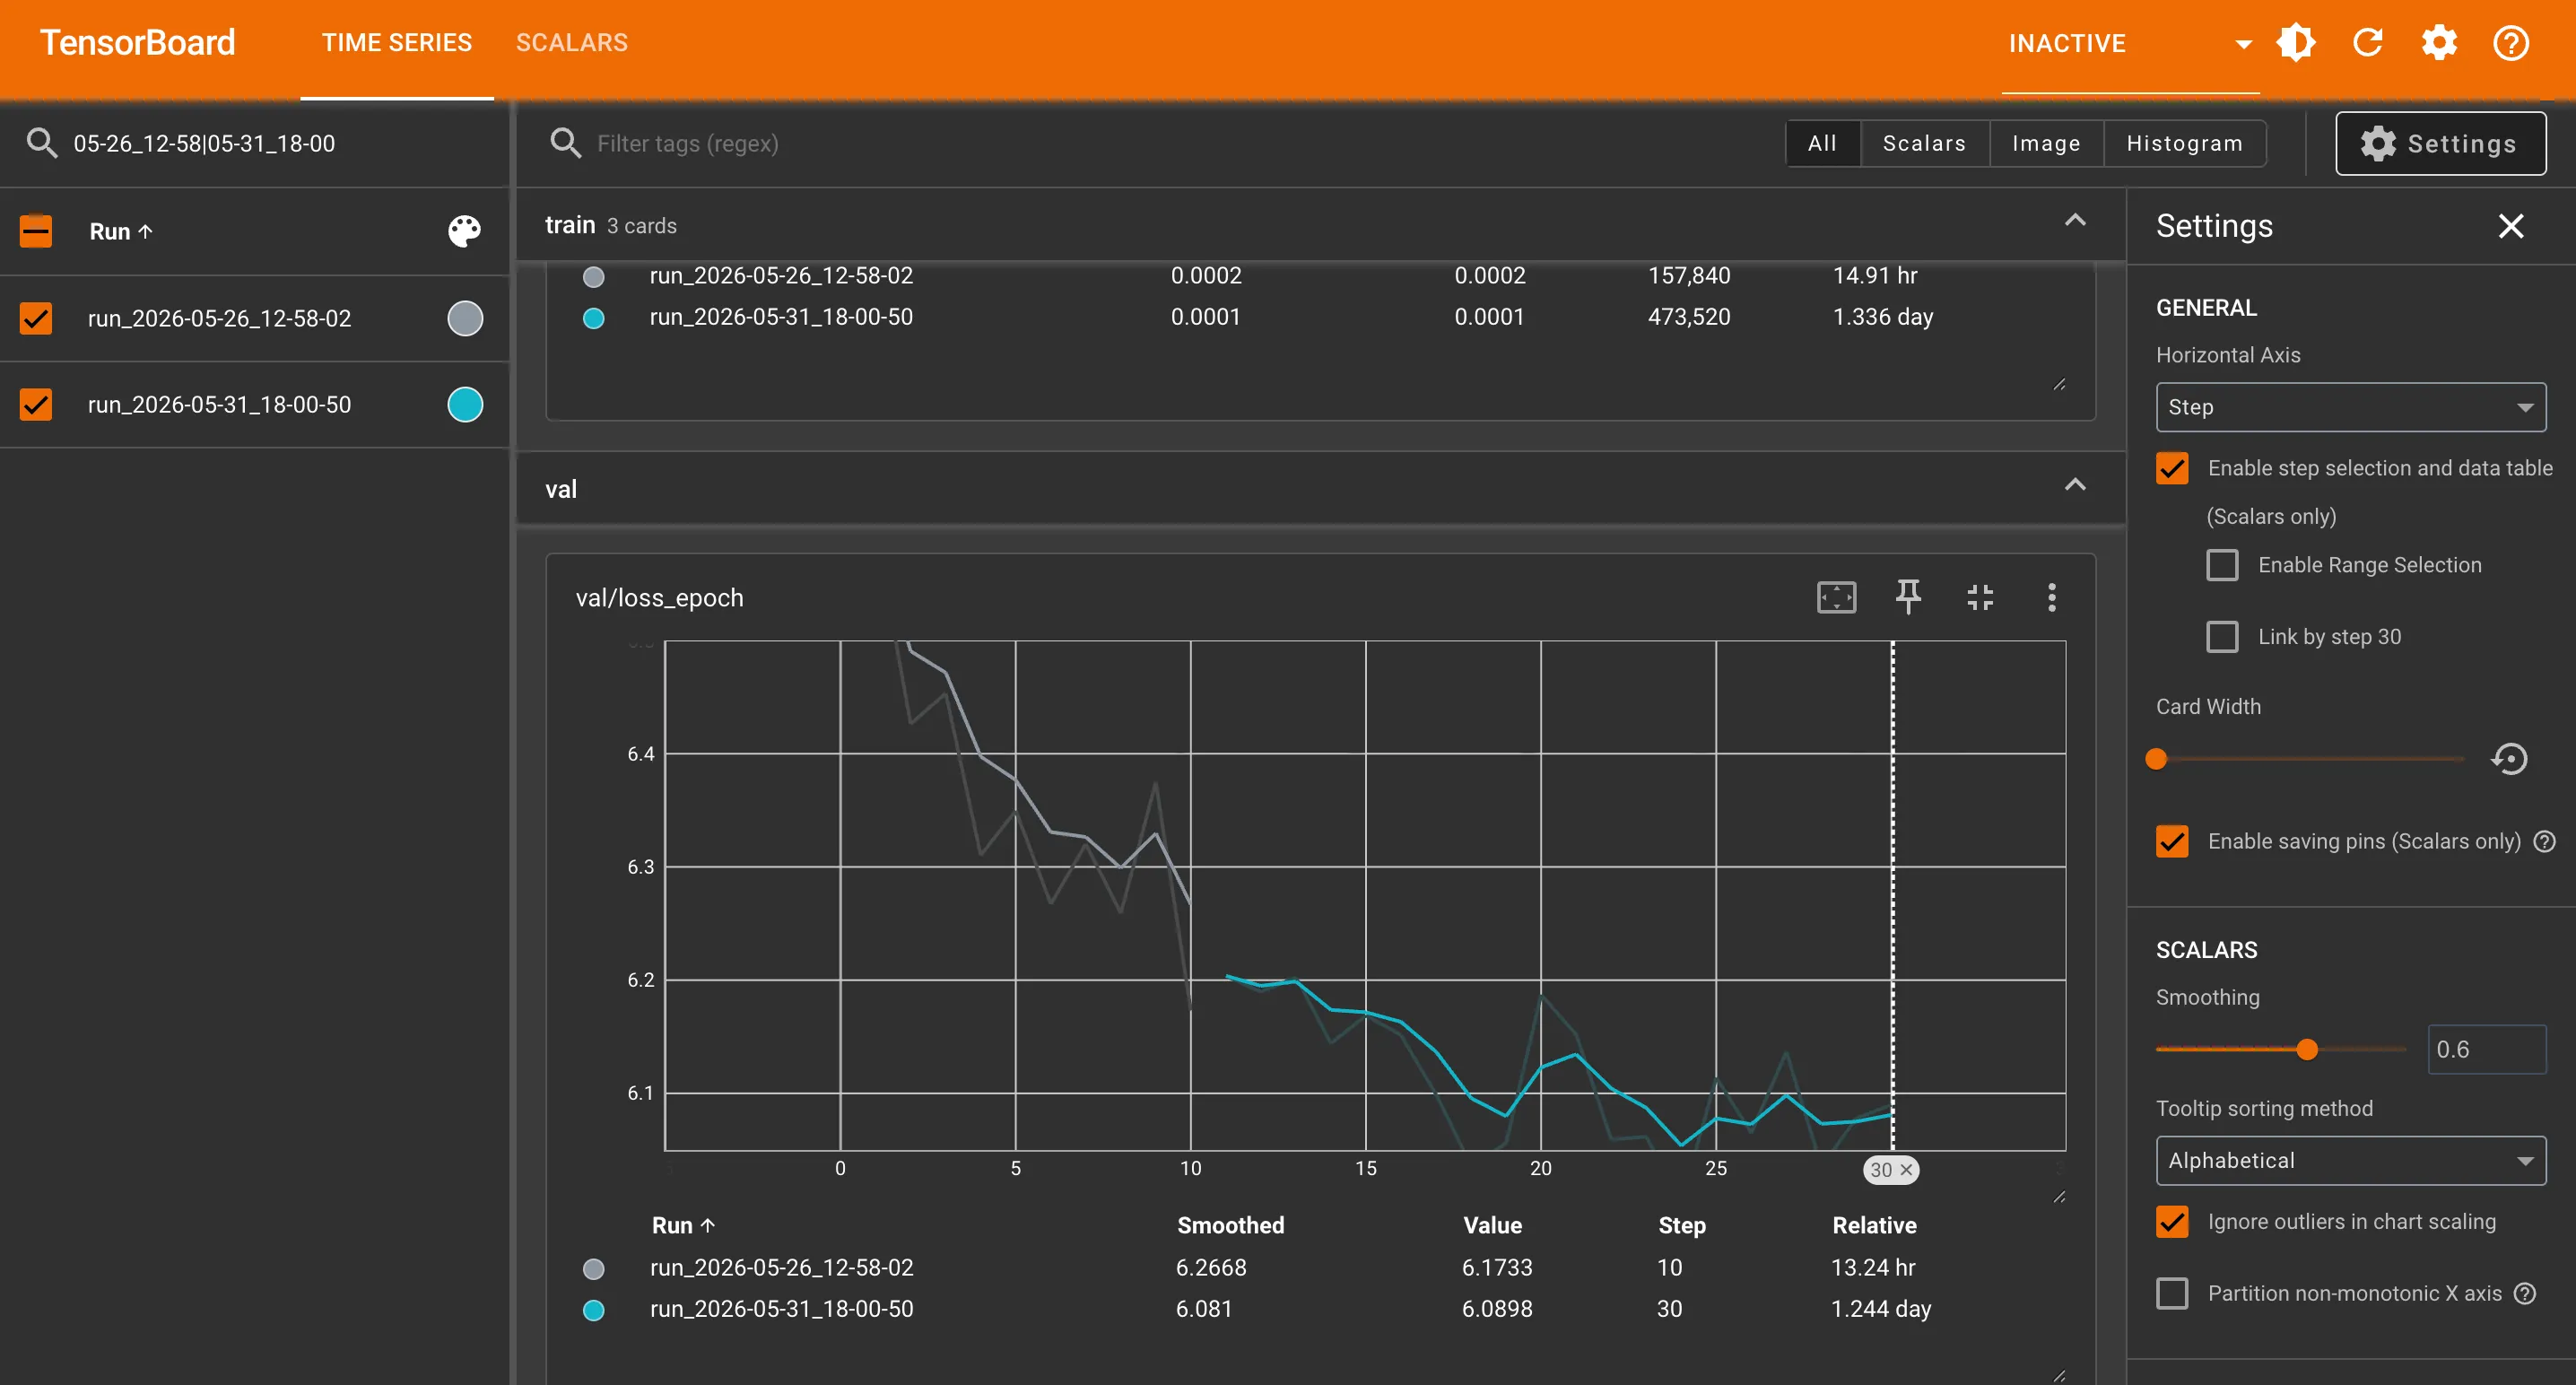2576x1385 pixels.
Task: Sort data table by Run column
Action: (x=683, y=1226)
